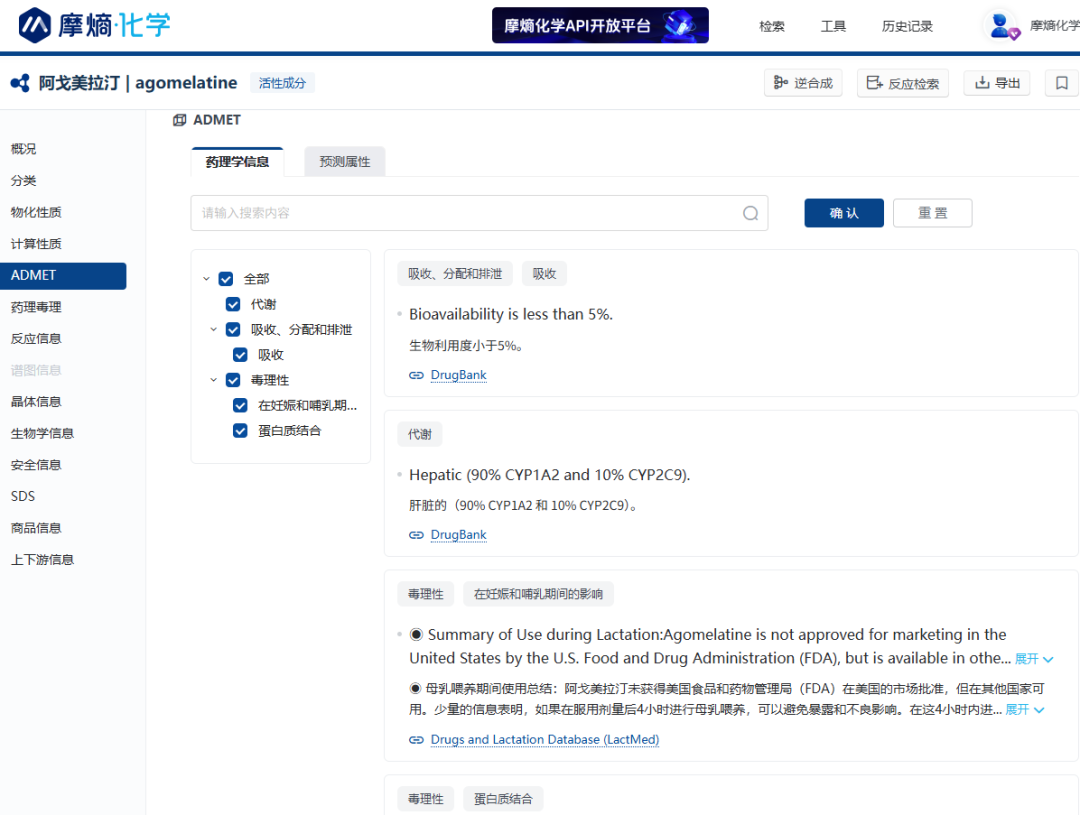
Task: Expand the English lactation summary with 展开
Action: (1031, 659)
